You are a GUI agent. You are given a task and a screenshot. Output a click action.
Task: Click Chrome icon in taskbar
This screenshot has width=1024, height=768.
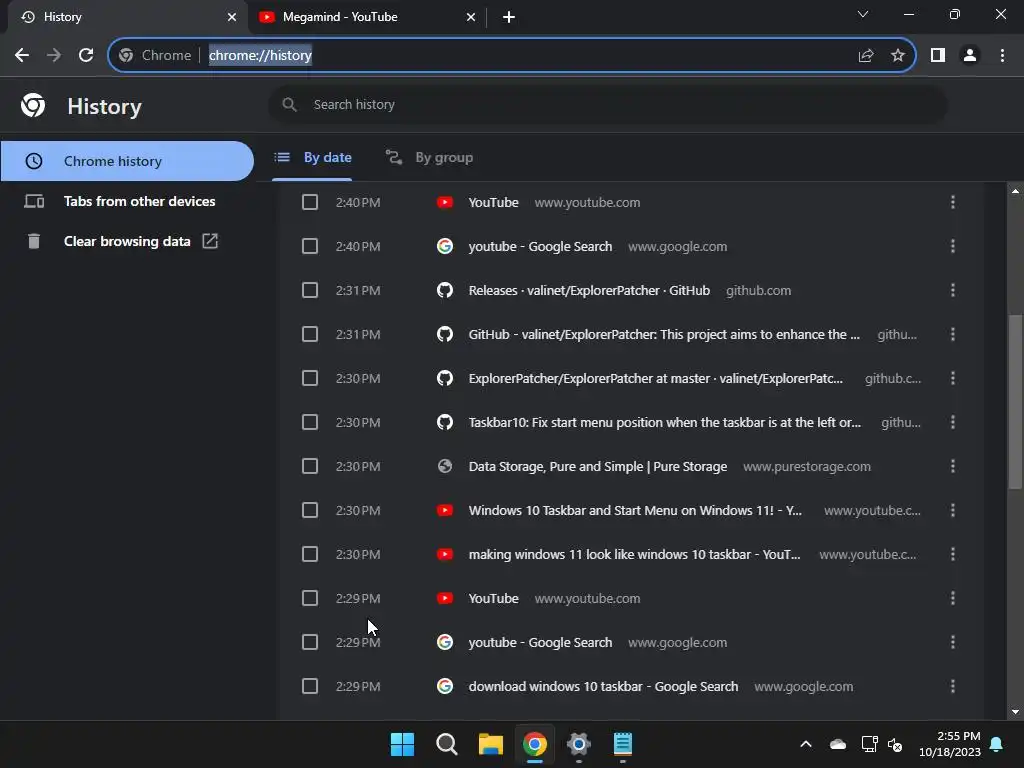[x=534, y=744]
